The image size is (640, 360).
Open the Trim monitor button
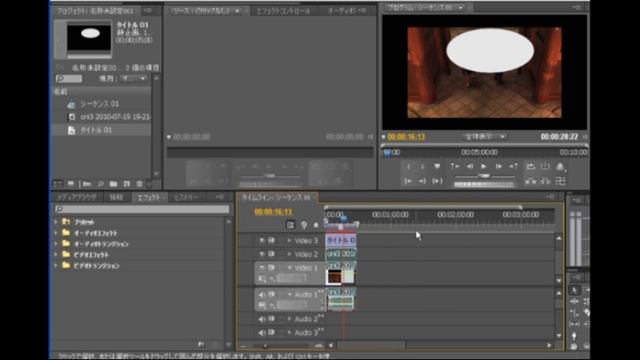pos(560,181)
